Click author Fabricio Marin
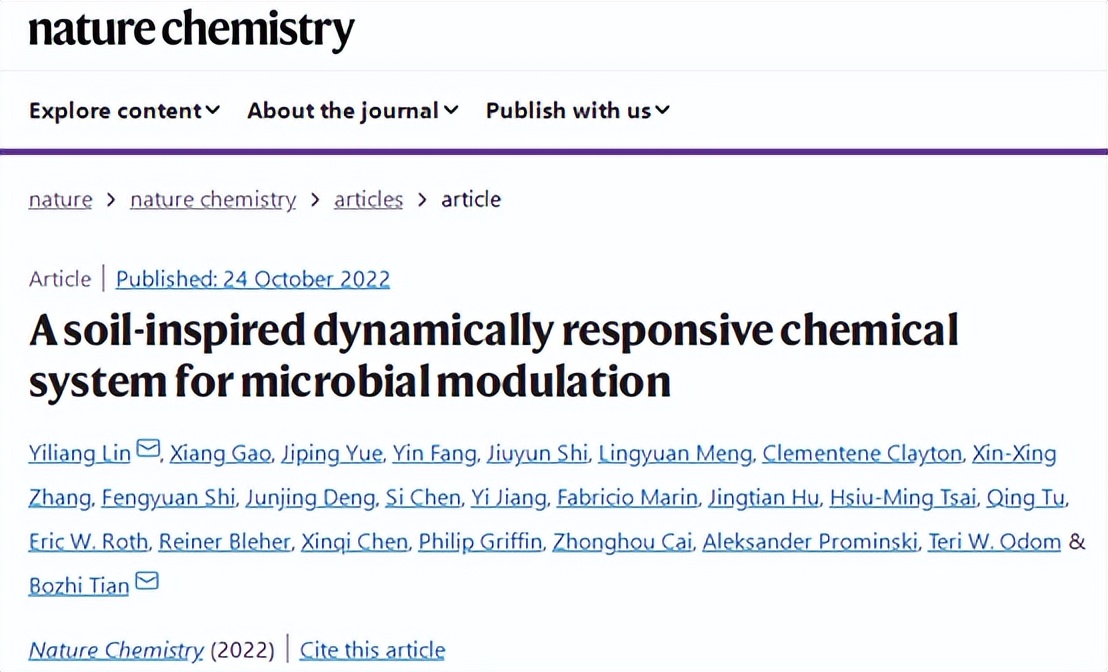1108x672 pixels. [x=626, y=498]
